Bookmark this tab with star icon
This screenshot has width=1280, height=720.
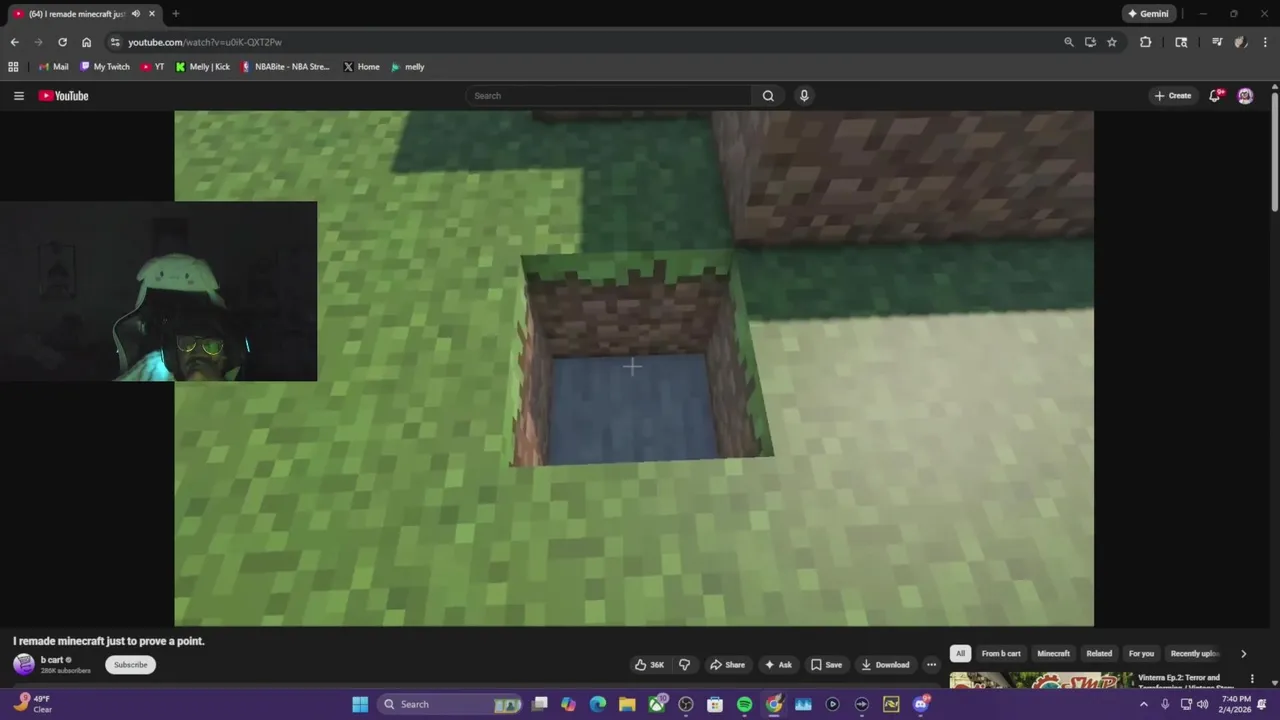(1112, 42)
